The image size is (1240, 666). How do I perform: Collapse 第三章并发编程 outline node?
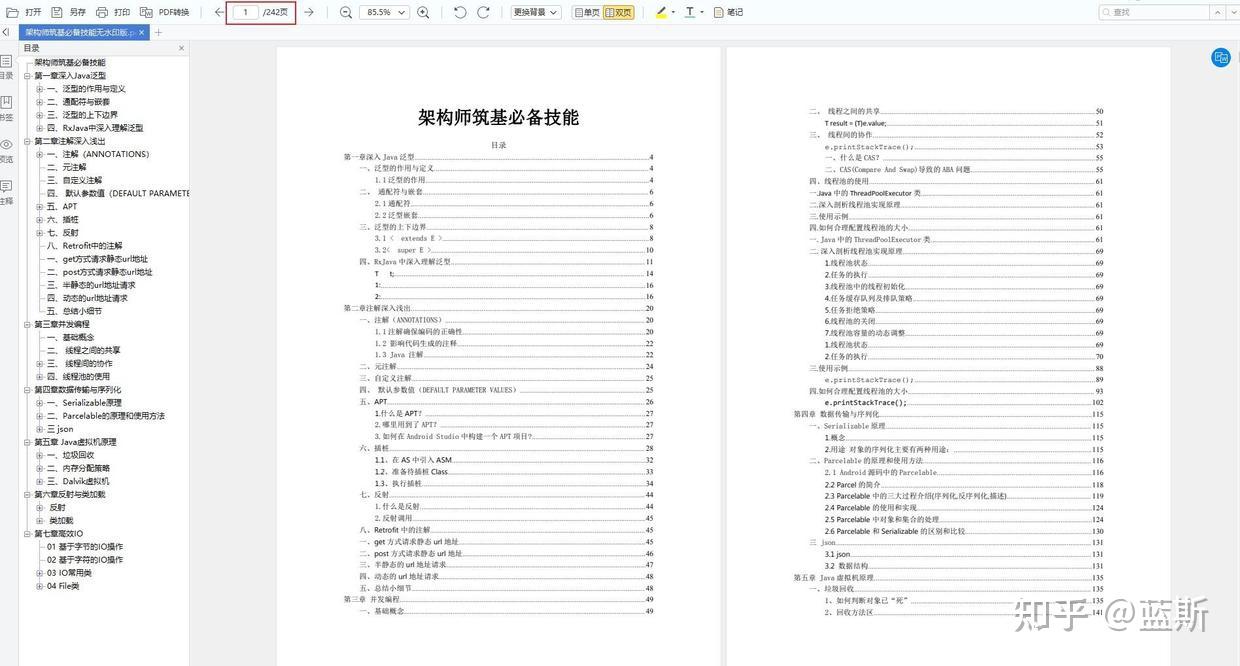27,324
